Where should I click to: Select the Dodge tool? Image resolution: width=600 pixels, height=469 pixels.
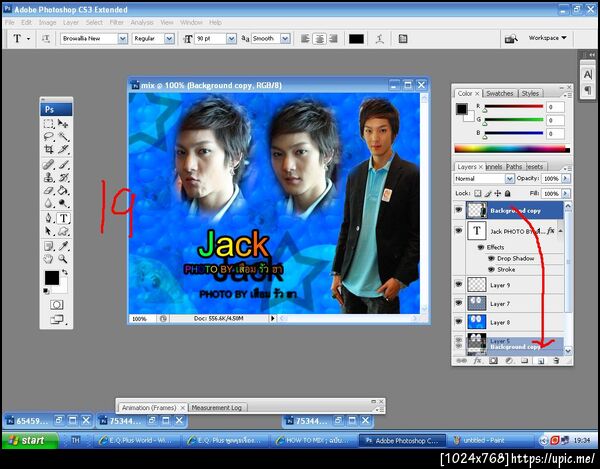coord(63,203)
